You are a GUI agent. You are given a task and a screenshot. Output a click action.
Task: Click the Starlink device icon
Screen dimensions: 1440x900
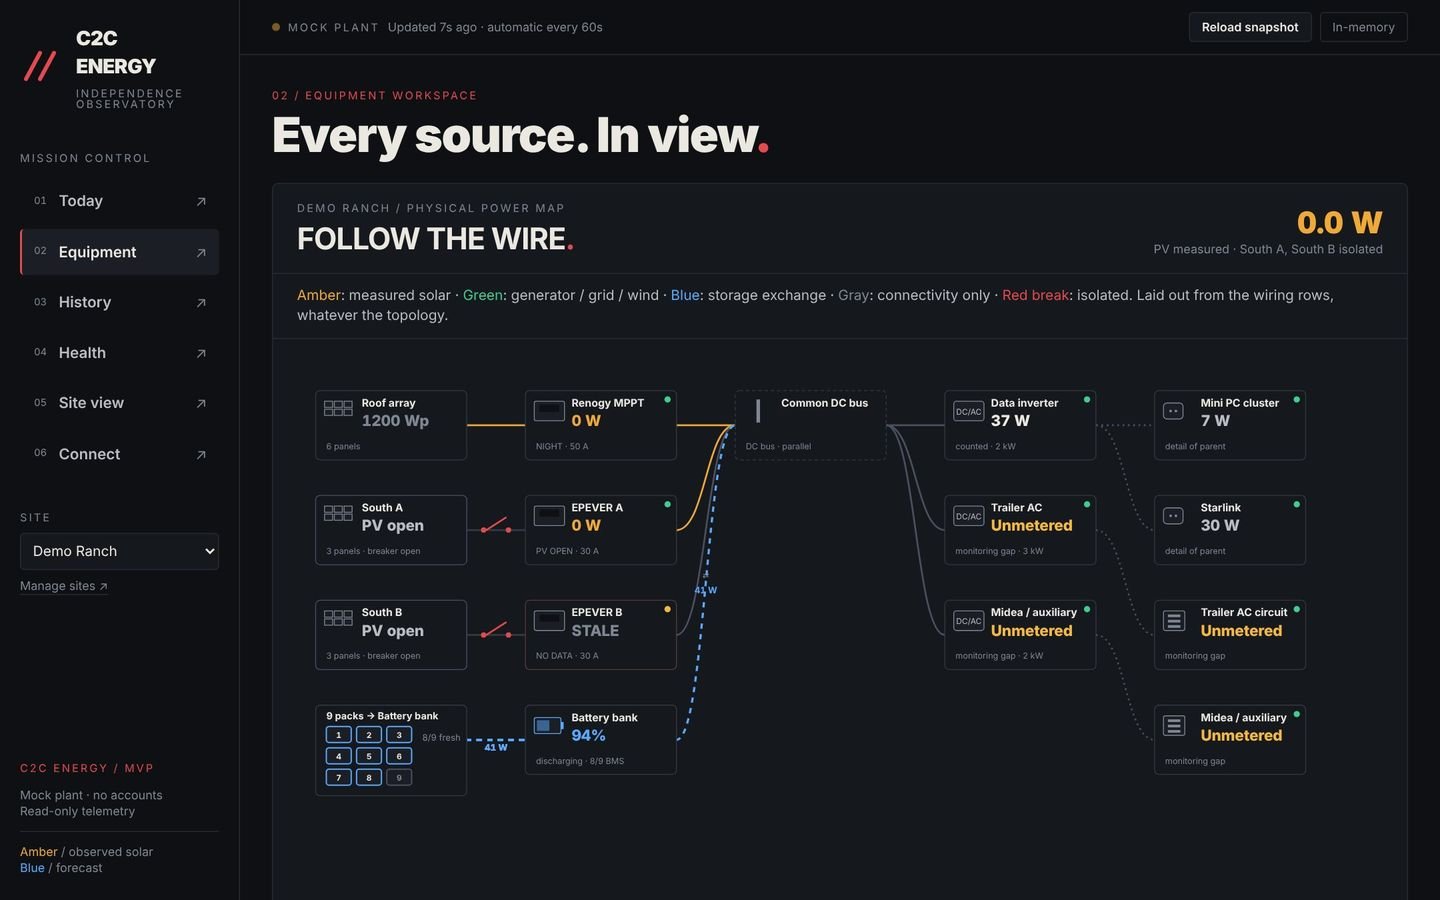point(1174,516)
